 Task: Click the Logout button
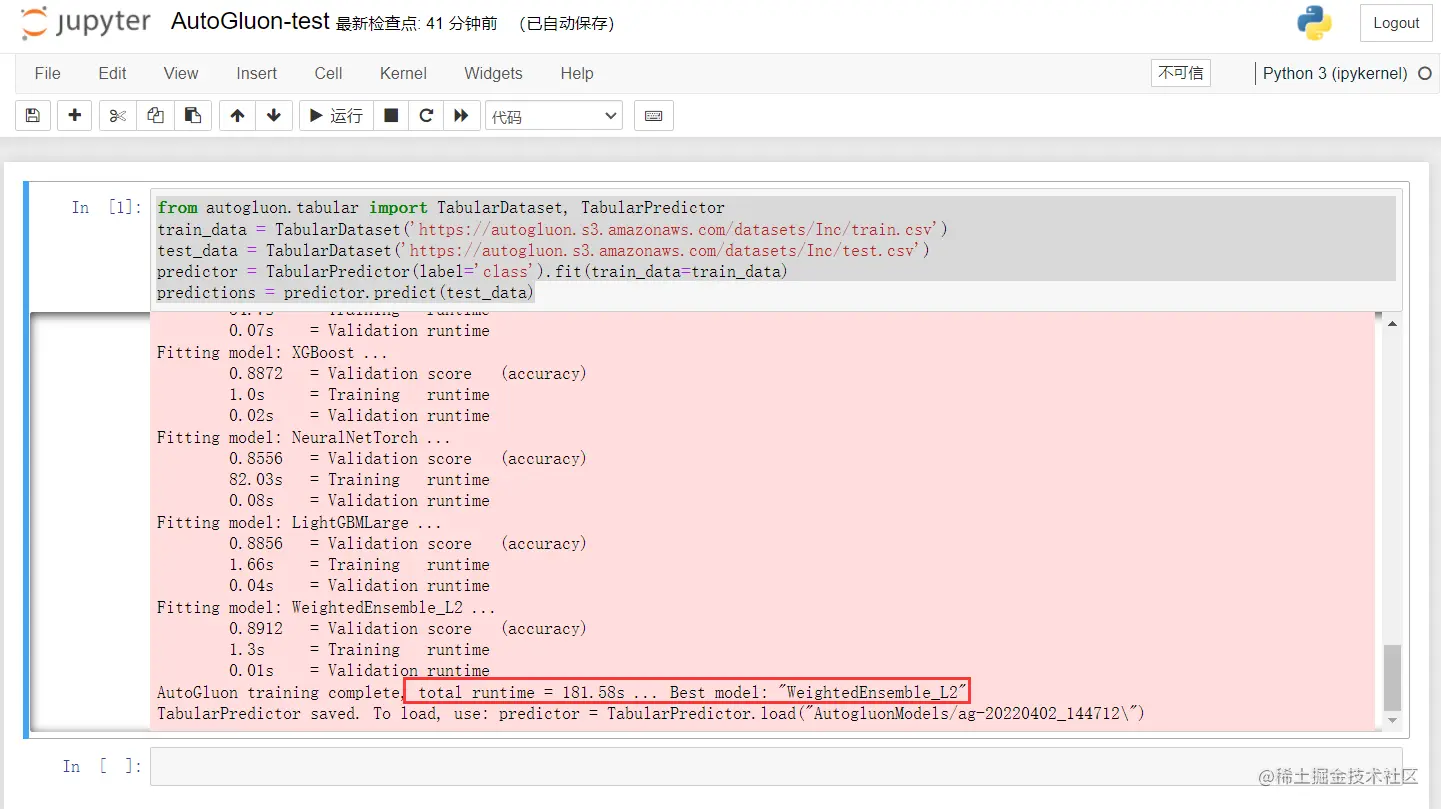pos(1396,23)
